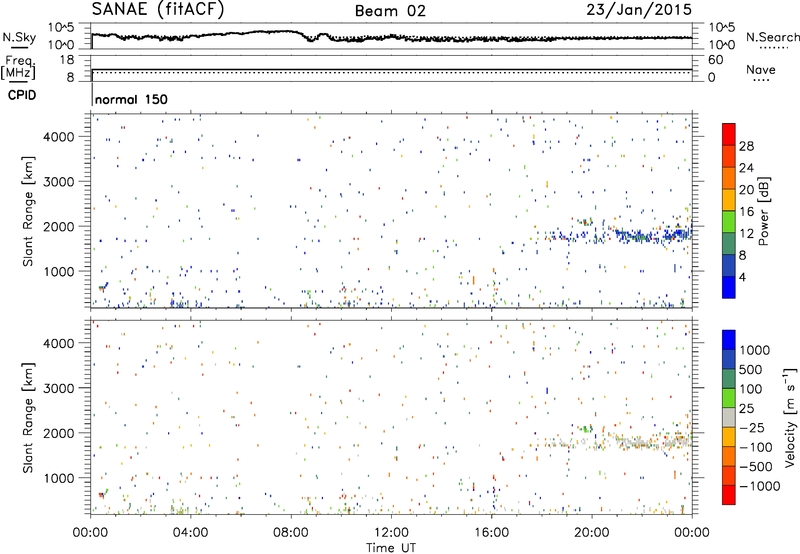
Task: Click the Nave legend label
Action: point(760,69)
